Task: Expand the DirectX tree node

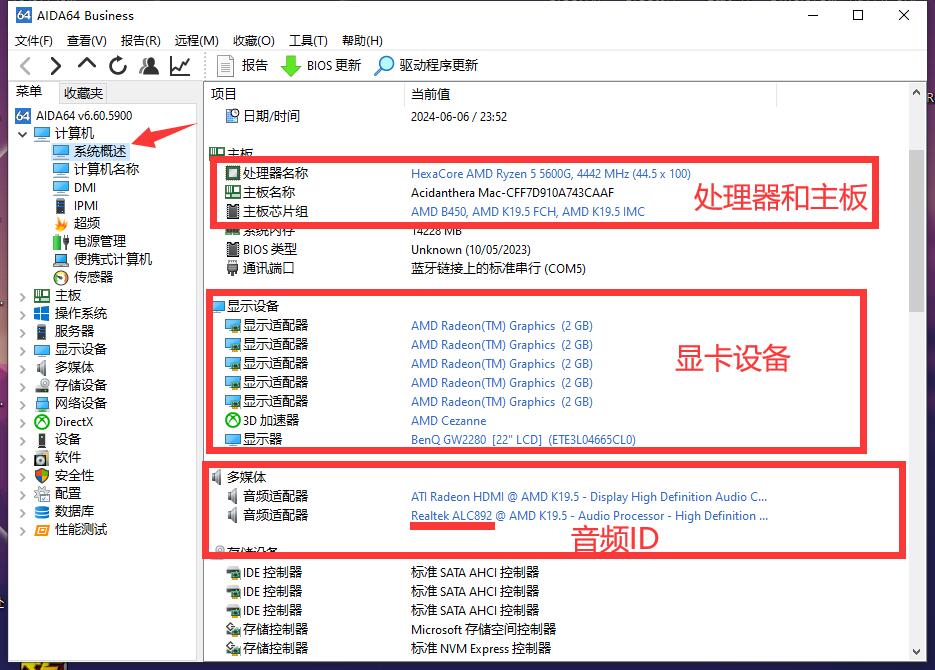Action: click(x=23, y=422)
